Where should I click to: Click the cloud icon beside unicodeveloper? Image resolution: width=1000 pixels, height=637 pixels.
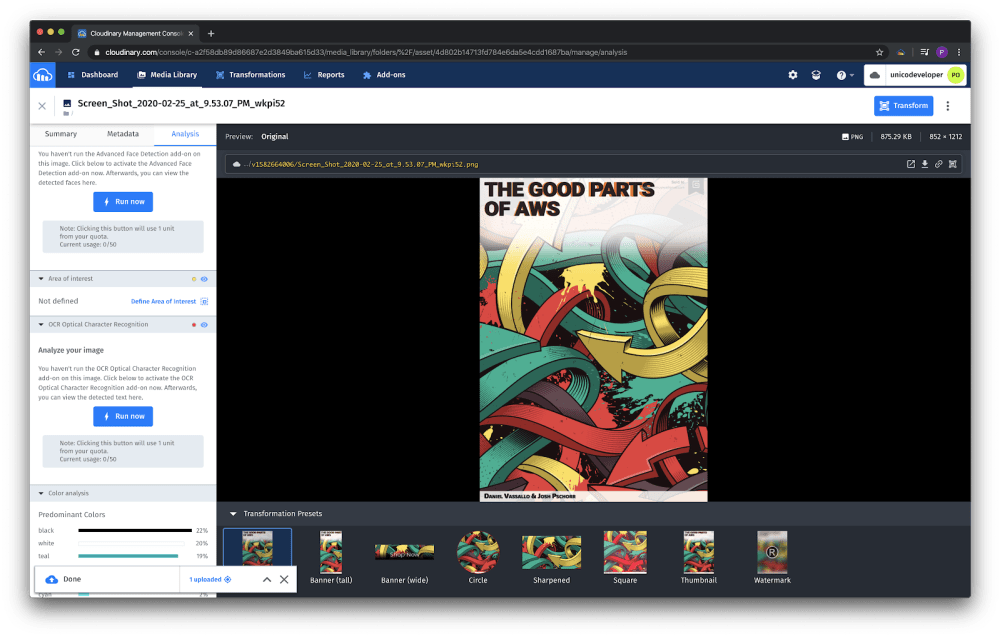point(875,75)
